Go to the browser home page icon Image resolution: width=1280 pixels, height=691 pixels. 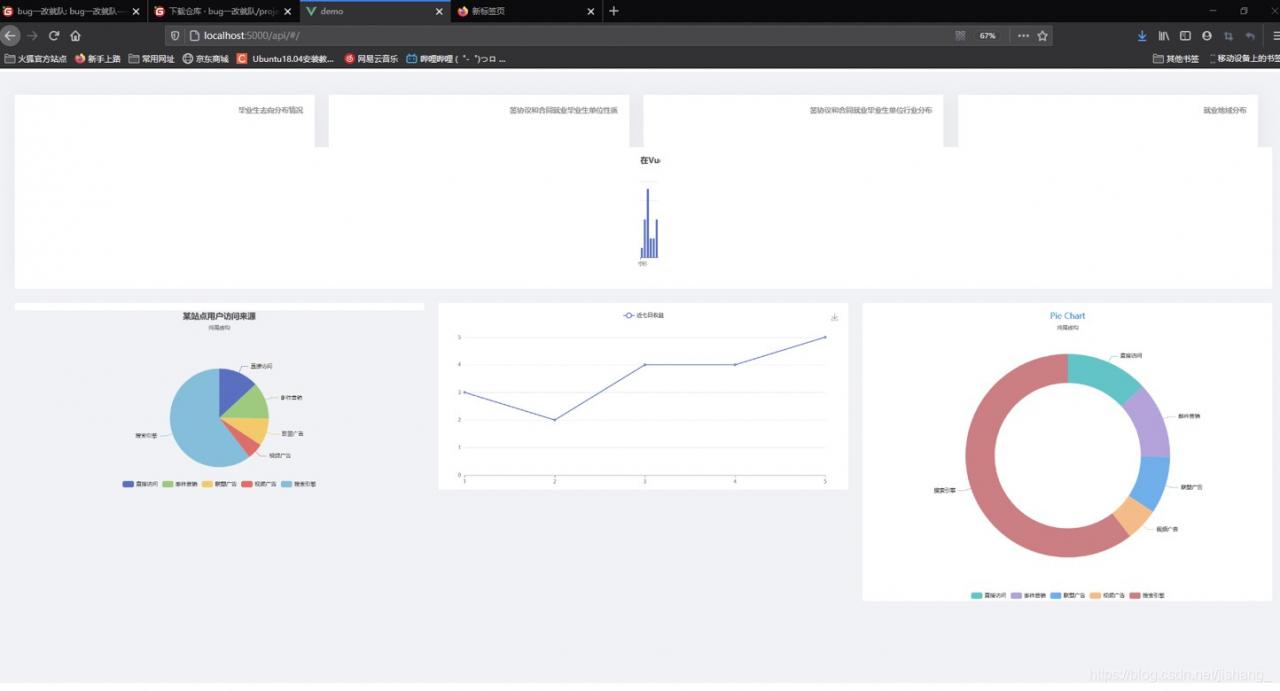coord(76,35)
